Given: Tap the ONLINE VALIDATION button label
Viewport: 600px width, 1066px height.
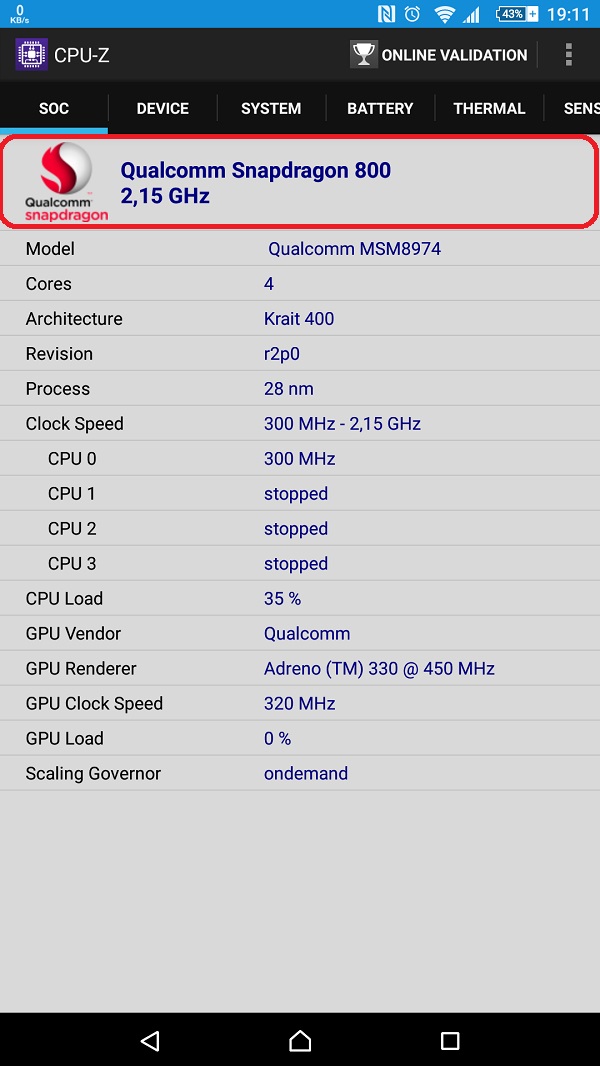Looking at the screenshot, I should coord(454,55).
